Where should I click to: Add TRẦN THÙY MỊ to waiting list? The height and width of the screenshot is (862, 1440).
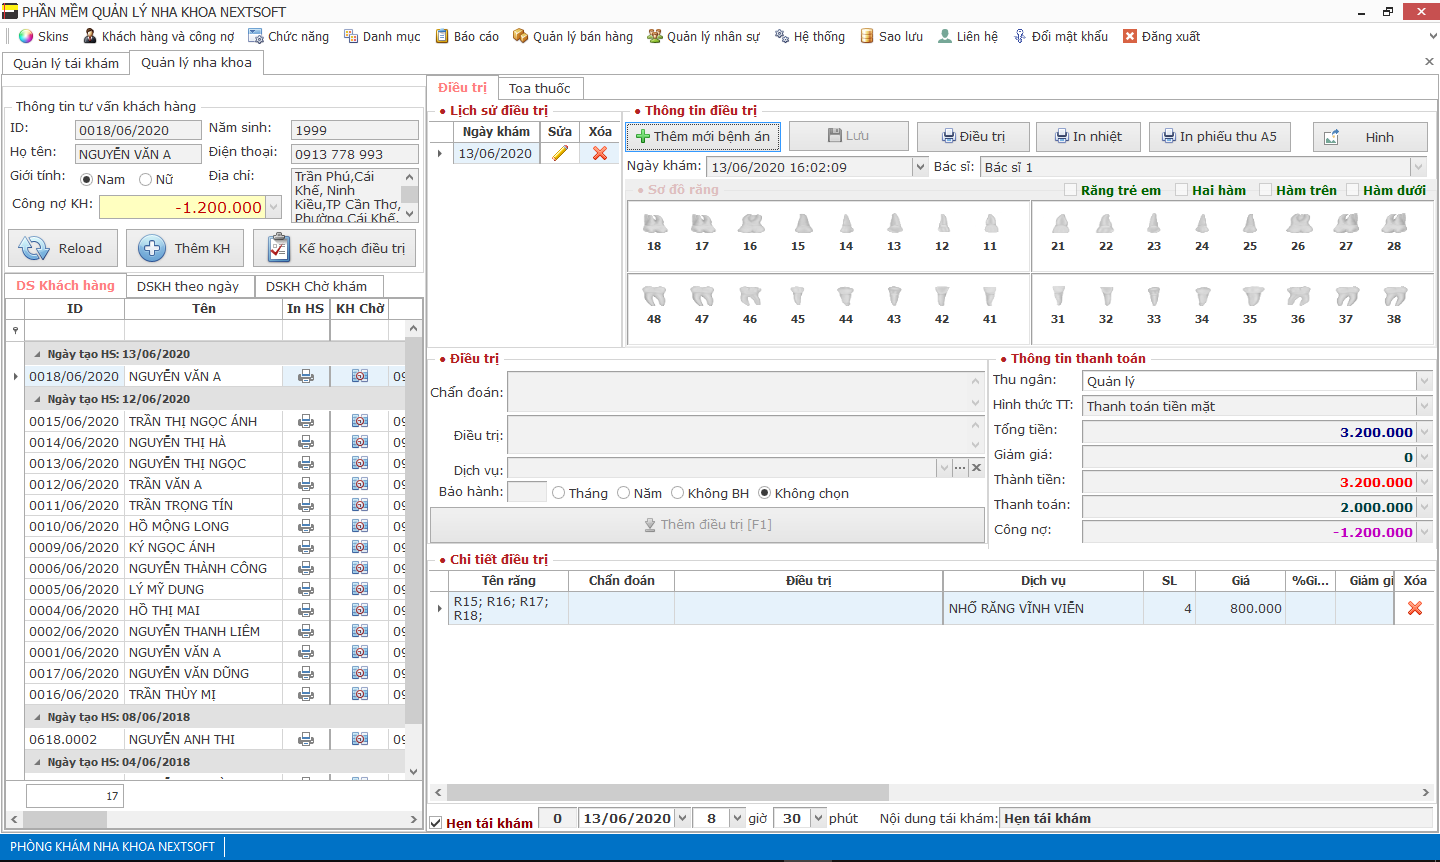pos(360,694)
